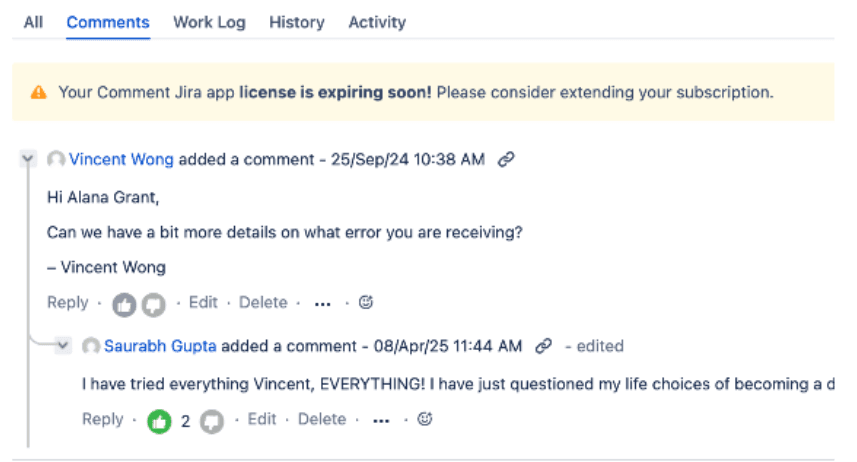Toggle the green thumbs up on Saurabh's reply
Viewport: 857px width, 462px height.
159,421
